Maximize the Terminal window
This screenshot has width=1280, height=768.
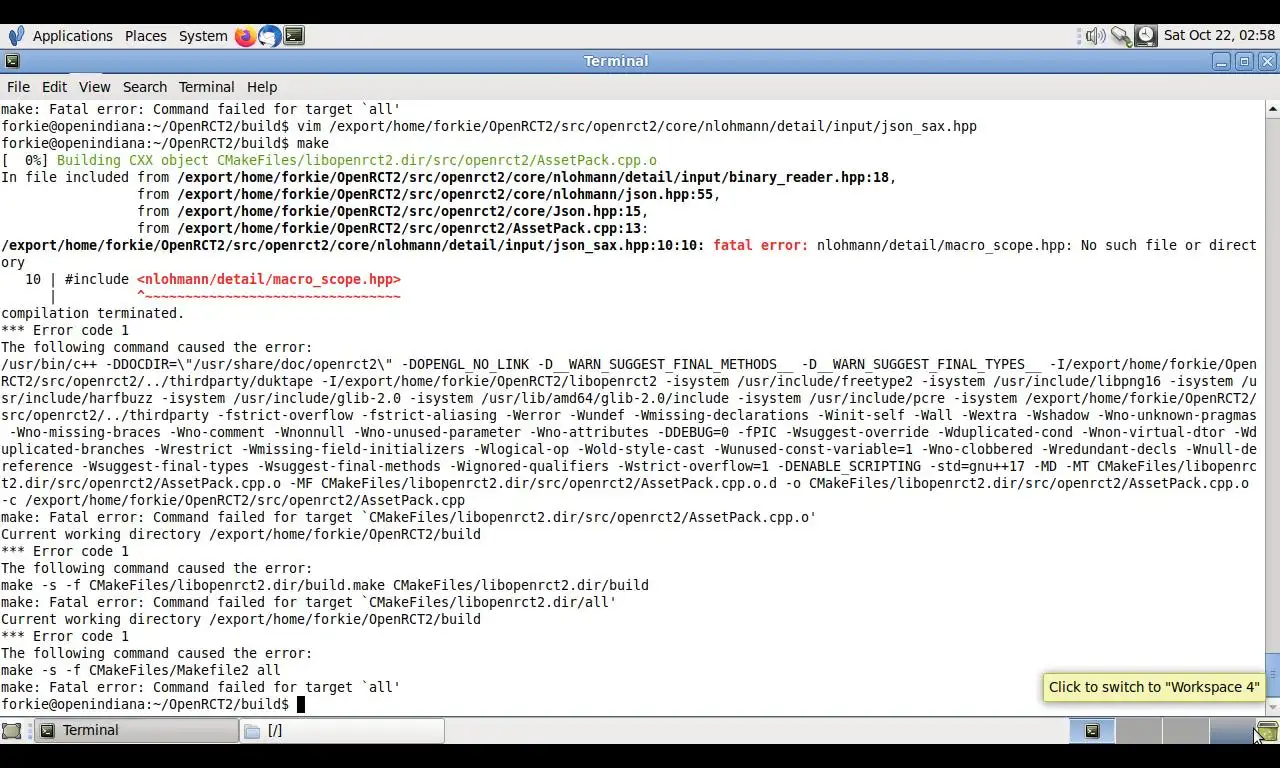tap(1244, 61)
